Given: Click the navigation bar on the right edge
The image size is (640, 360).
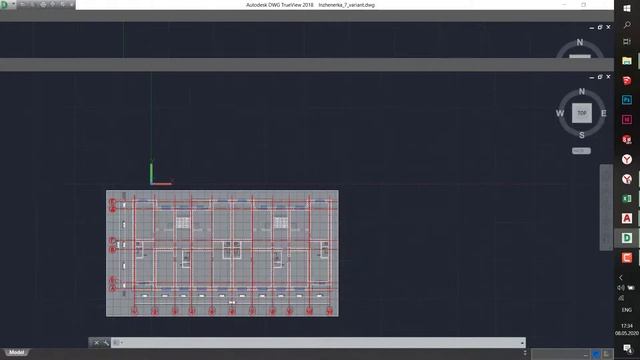Looking at the screenshot, I should pos(606,207).
